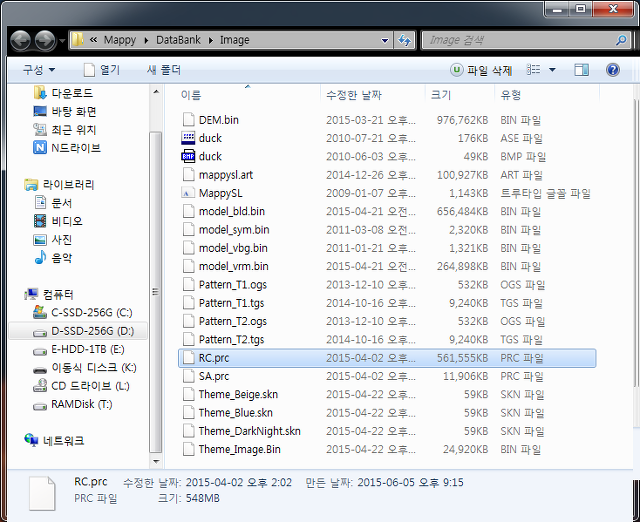Open the 사진 library
Image resolution: width=640 pixels, height=522 pixels.
pos(53,239)
